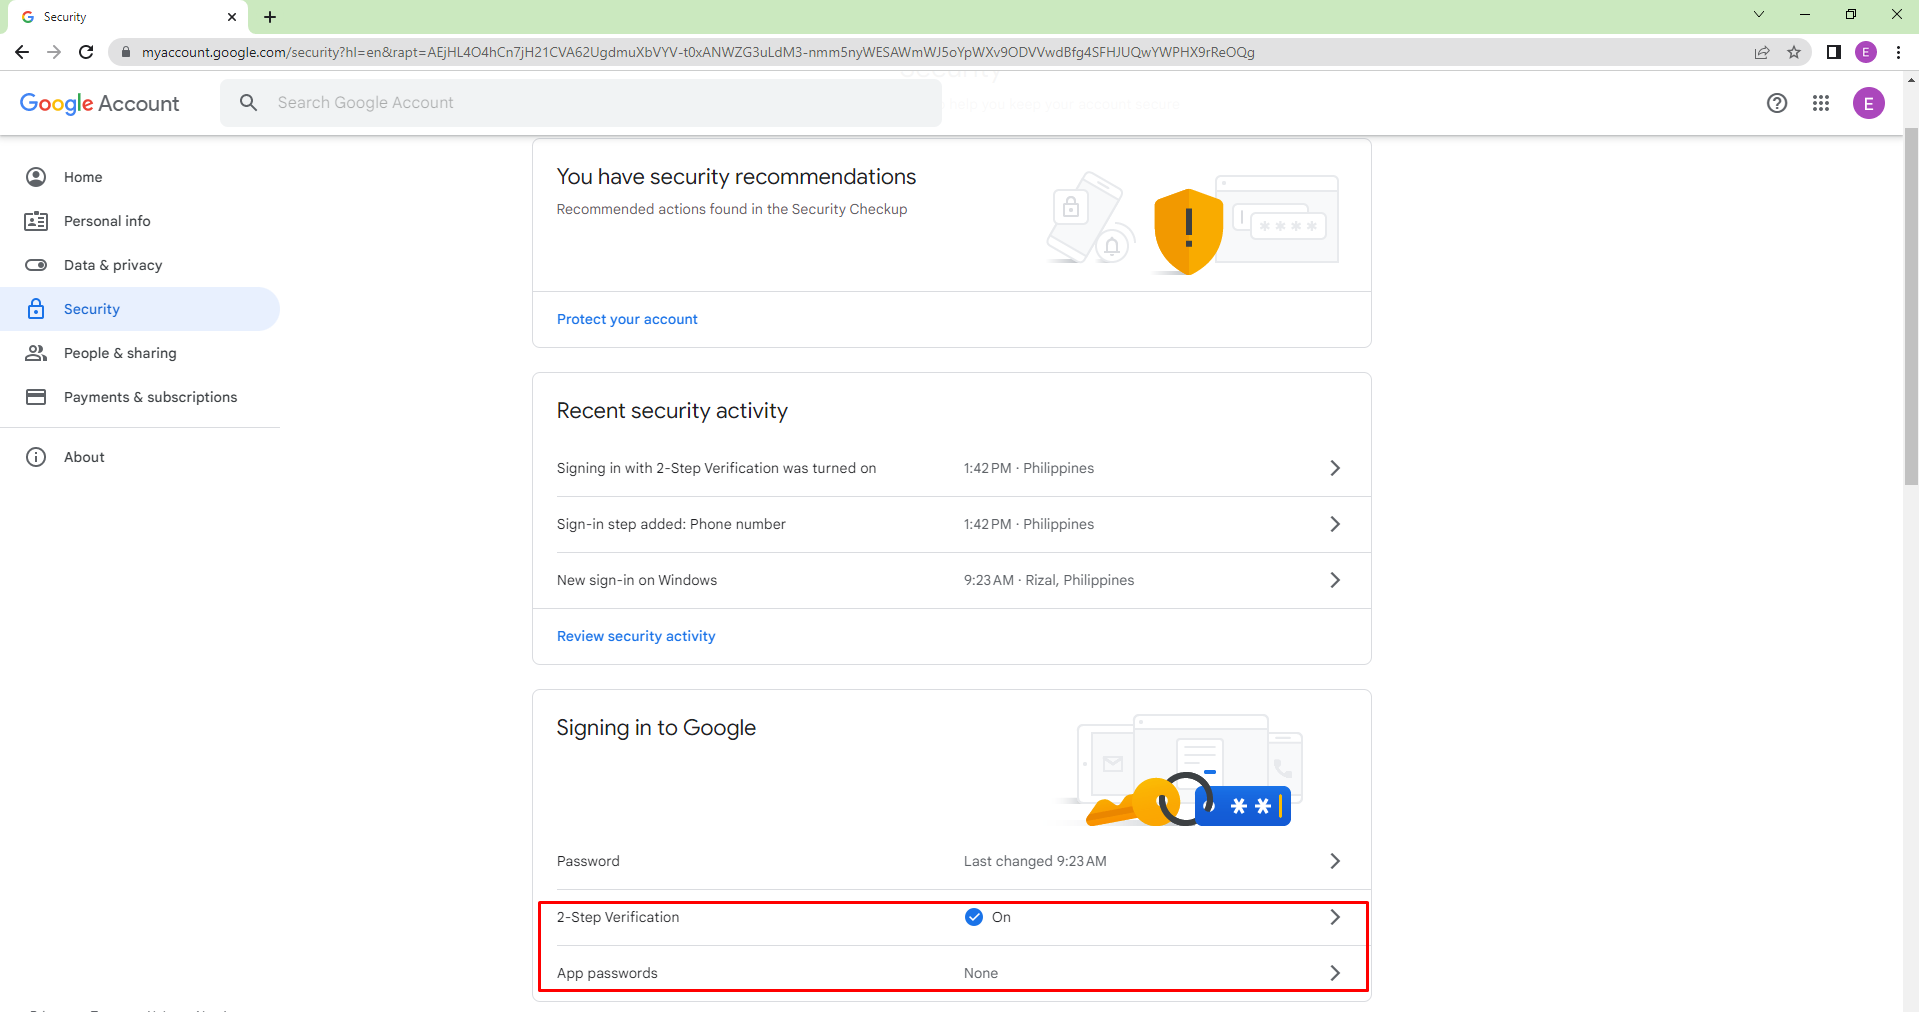Viewport: 1919px width, 1012px height.
Task: Open Personal info in the sidebar
Action: (140, 221)
